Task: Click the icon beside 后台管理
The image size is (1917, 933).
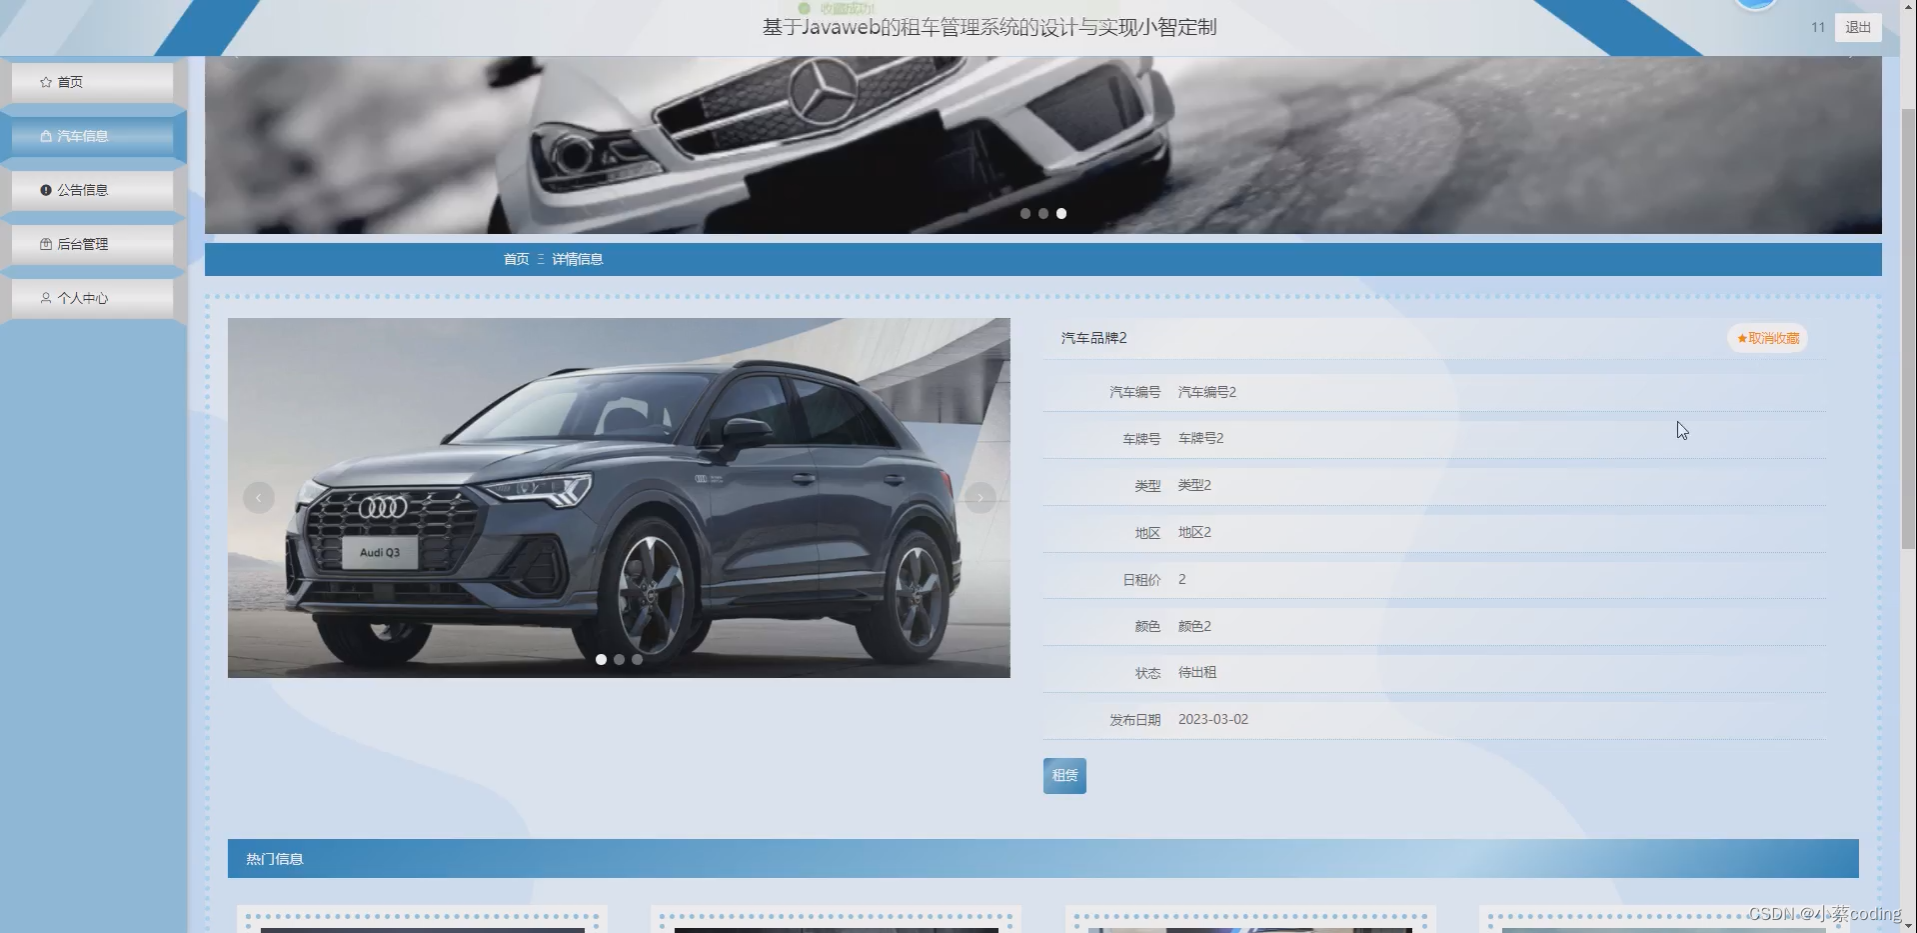Action: coord(46,244)
